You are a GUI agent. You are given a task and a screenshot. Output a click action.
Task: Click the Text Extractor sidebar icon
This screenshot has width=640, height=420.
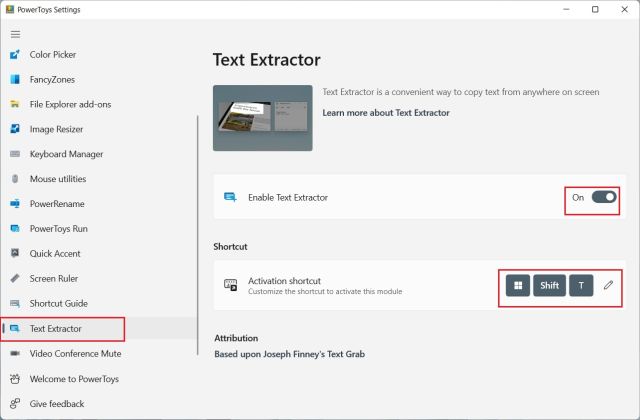pyautogui.click(x=15, y=329)
